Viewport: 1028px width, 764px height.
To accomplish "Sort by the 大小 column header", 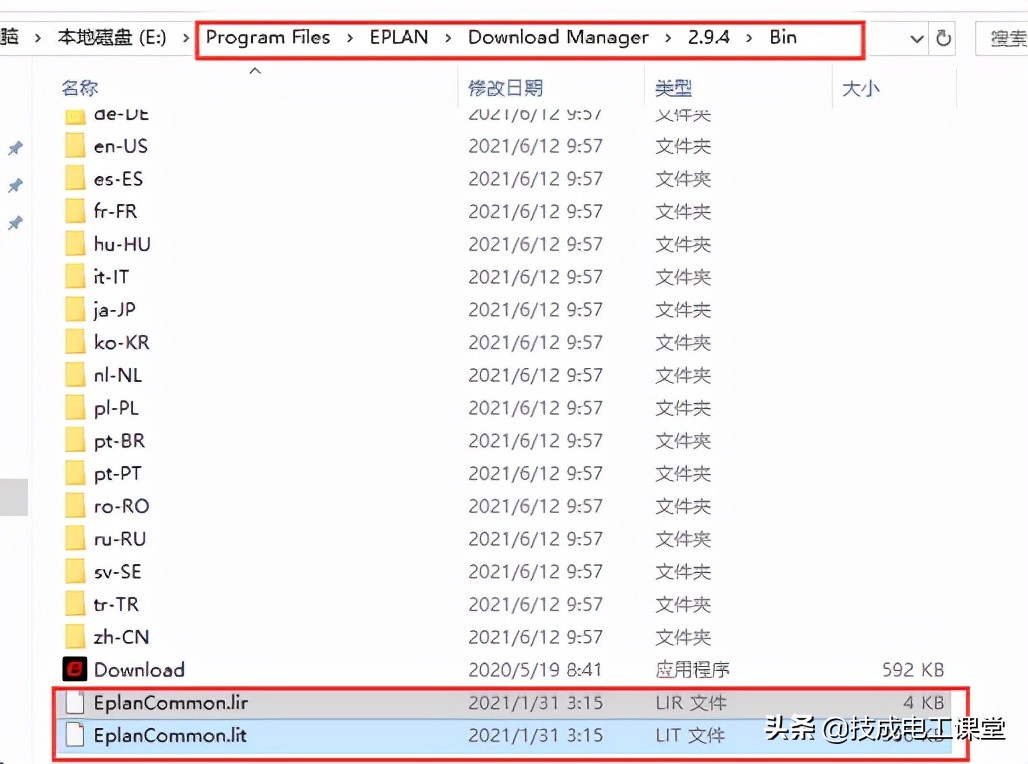I will click(860, 88).
